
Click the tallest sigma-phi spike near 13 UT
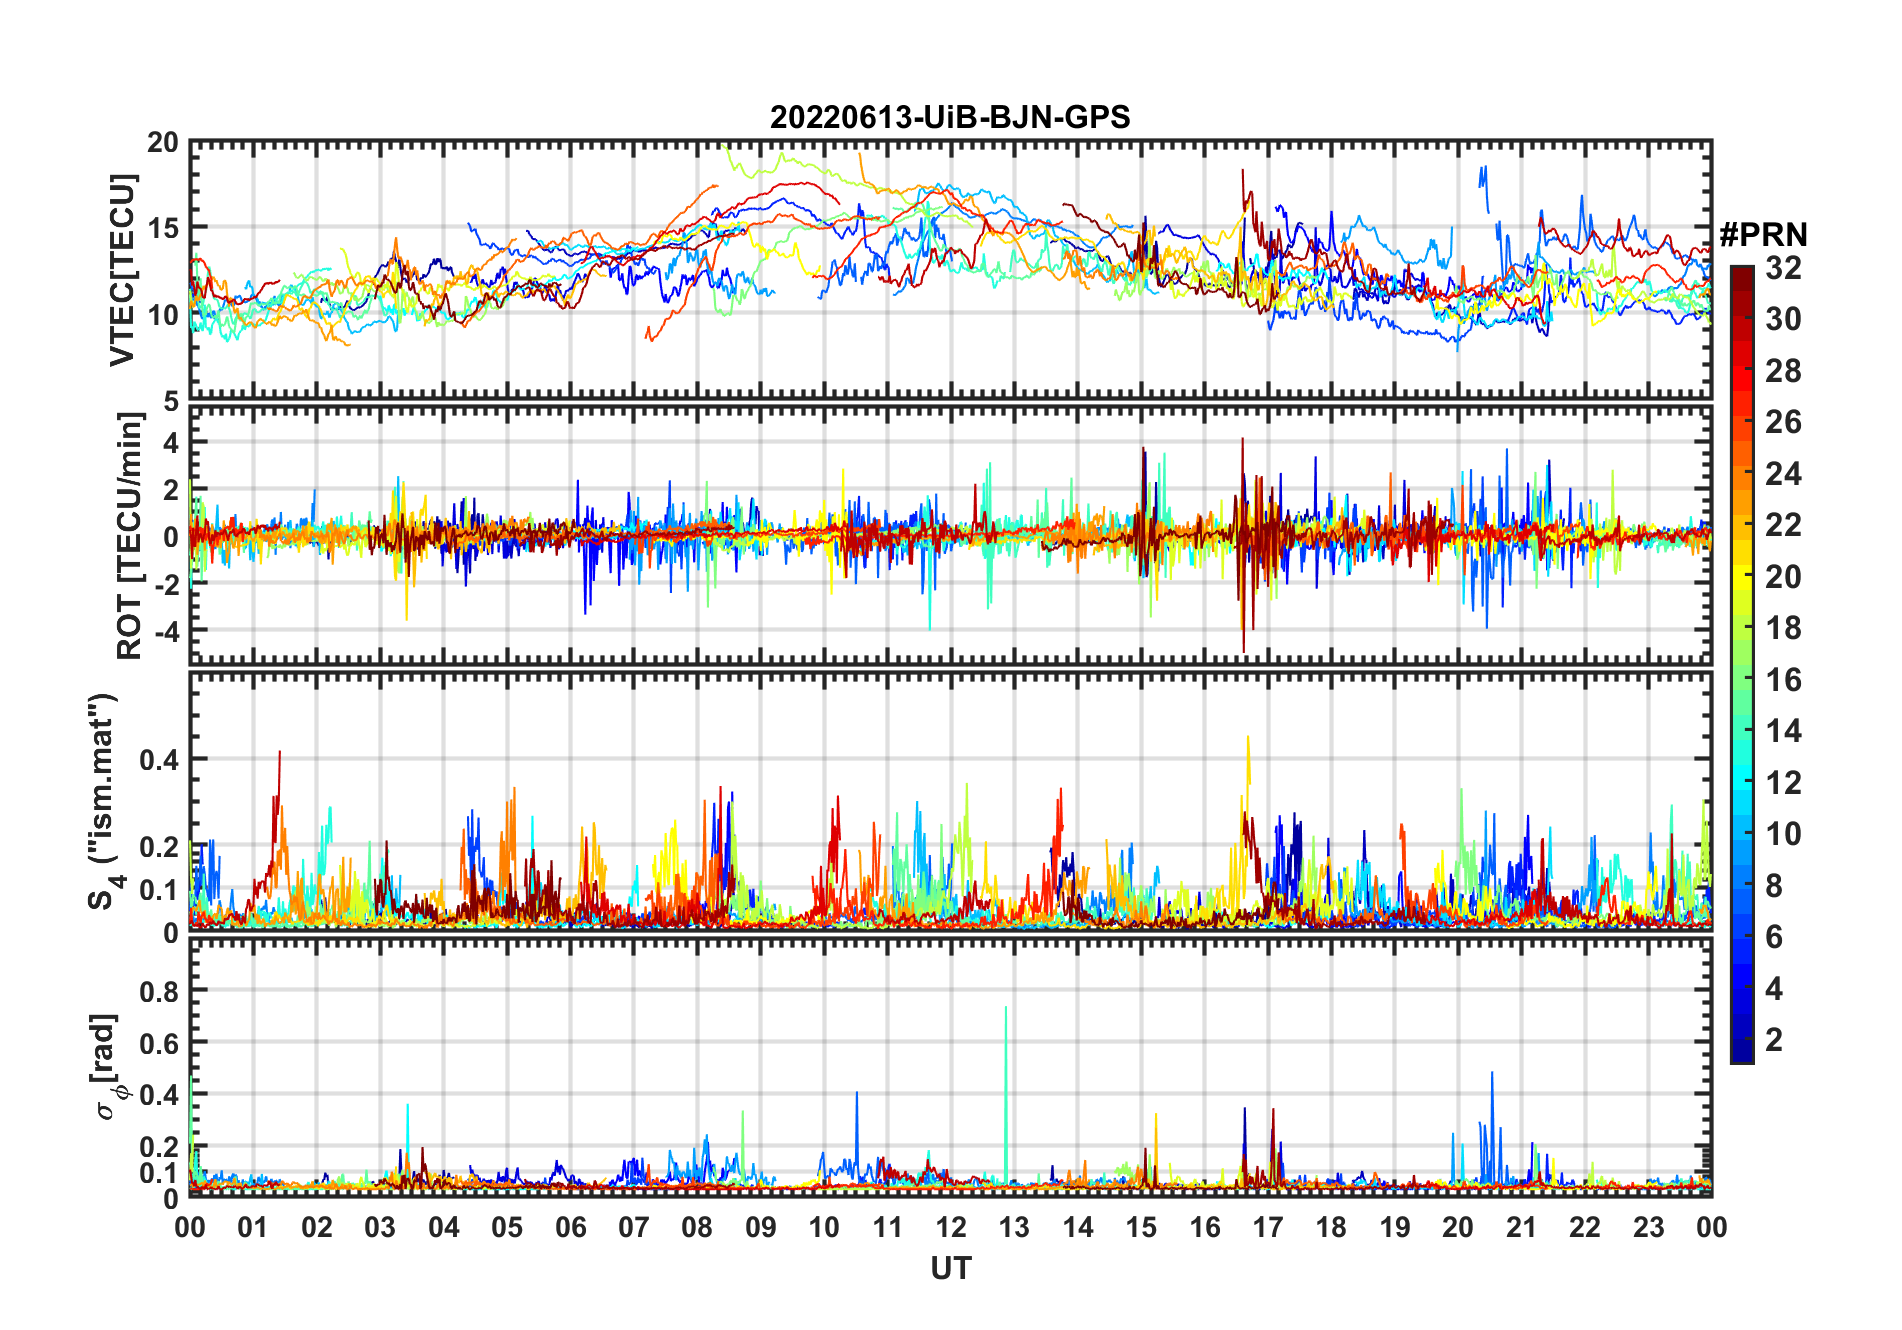click(x=1005, y=1010)
